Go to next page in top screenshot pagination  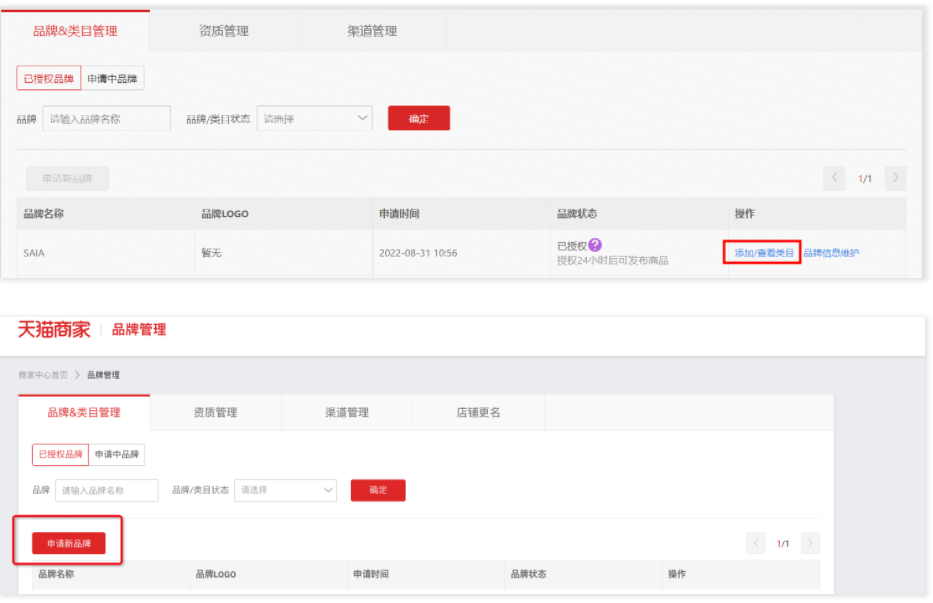coord(895,179)
